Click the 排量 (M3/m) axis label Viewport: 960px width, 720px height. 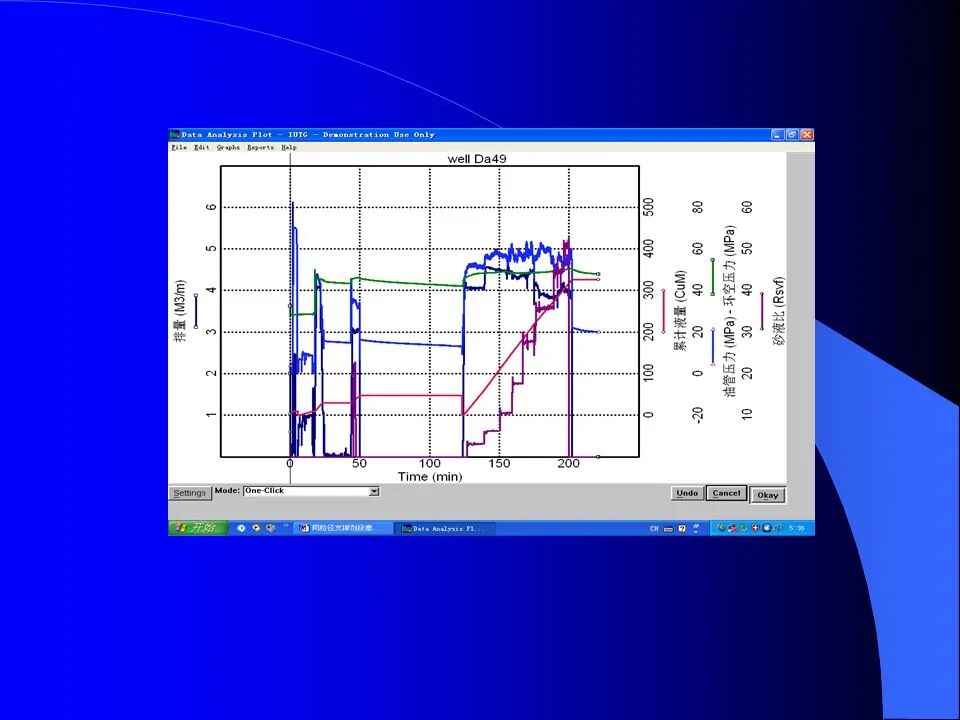pos(179,311)
